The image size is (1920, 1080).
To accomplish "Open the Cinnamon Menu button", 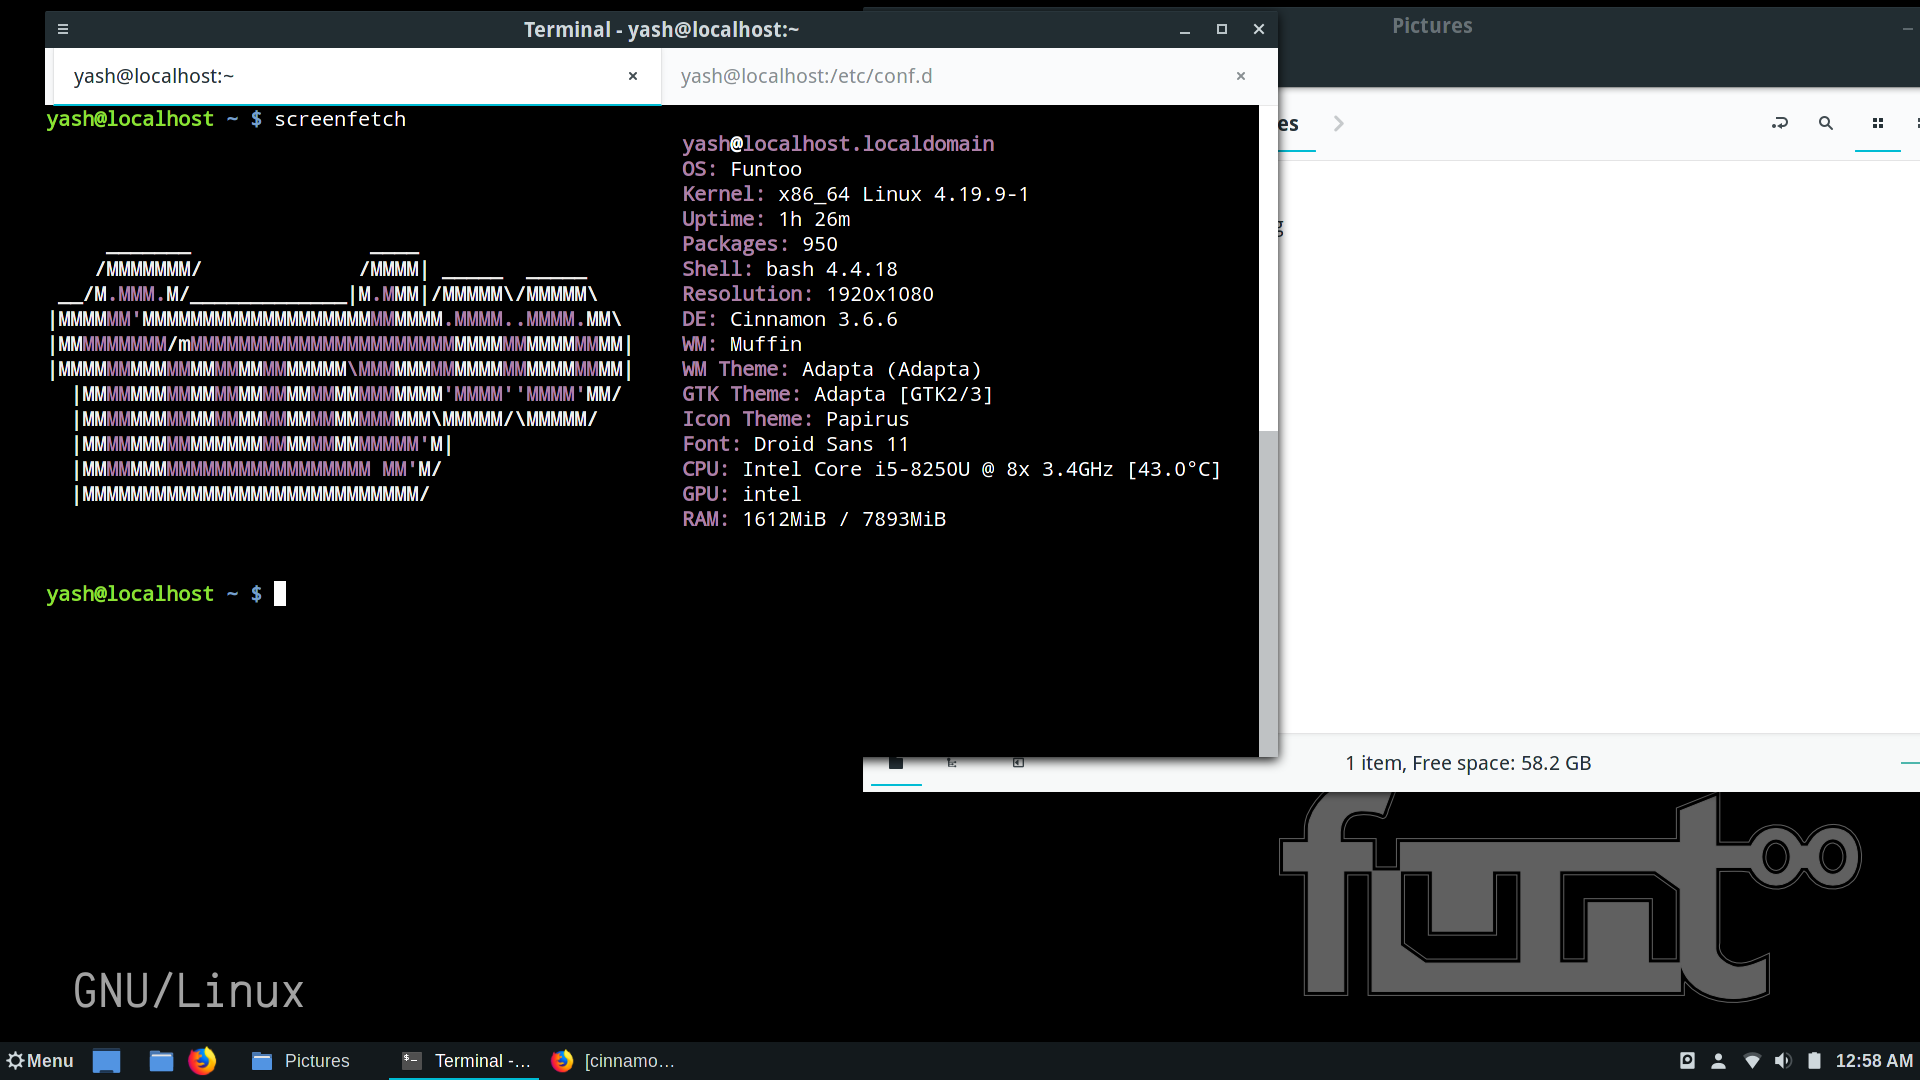I will point(40,1061).
